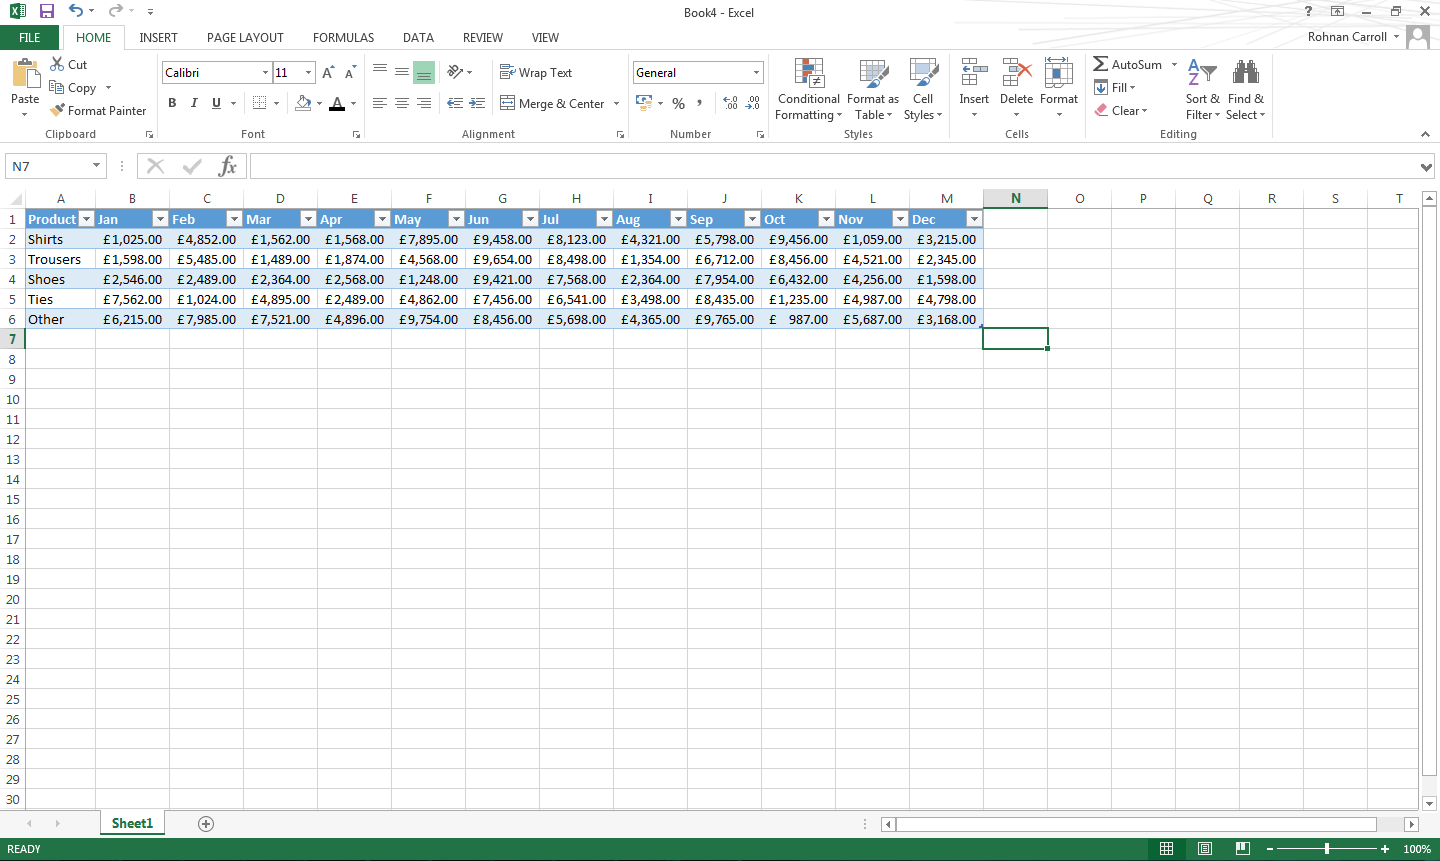
Task: Click inside the formula bar
Action: (833, 166)
